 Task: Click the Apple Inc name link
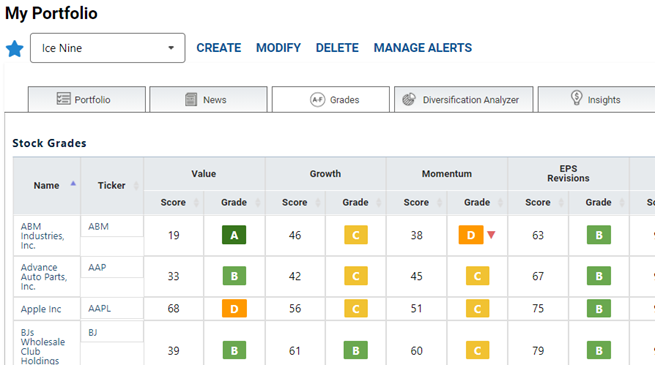[x=41, y=309]
